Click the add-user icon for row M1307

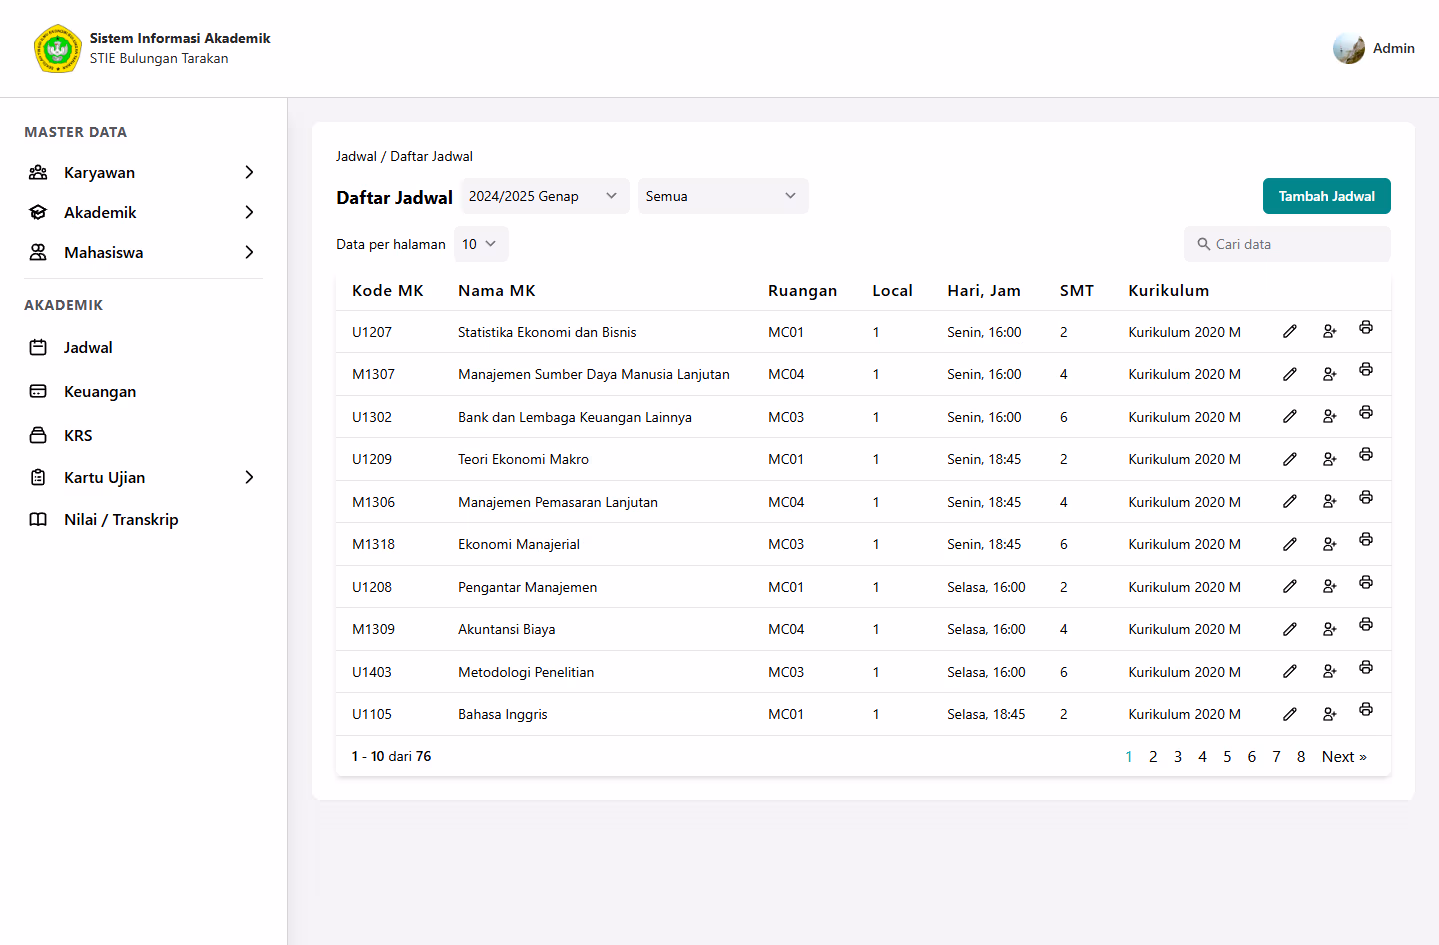pos(1329,374)
